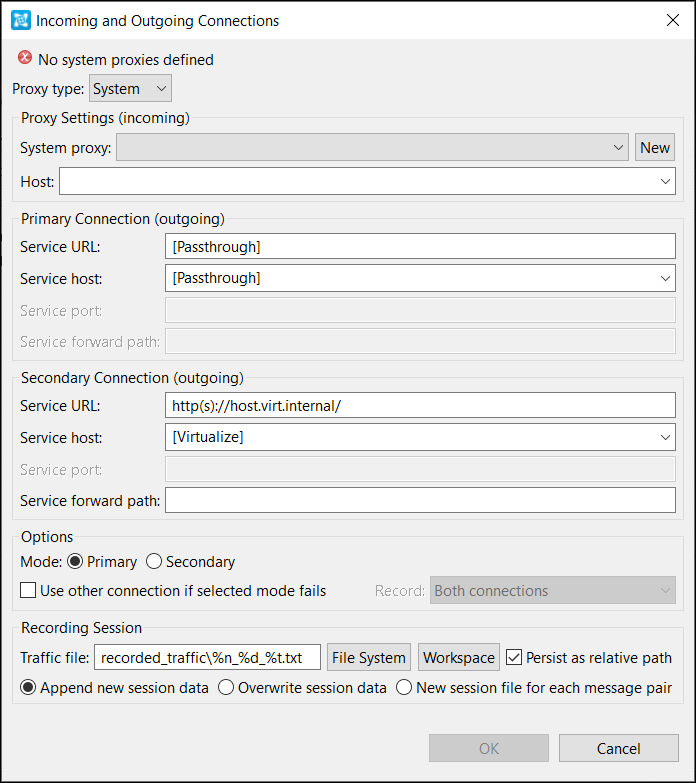Screen dimensions: 696x783
Task: Close the Incoming and Outgoing Connections dialog
Action: coord(673,20)
